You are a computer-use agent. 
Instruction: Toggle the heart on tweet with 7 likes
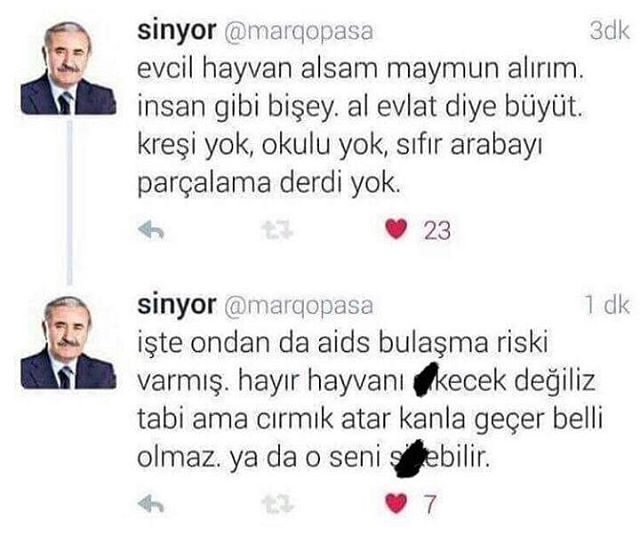tap(396, 503)
